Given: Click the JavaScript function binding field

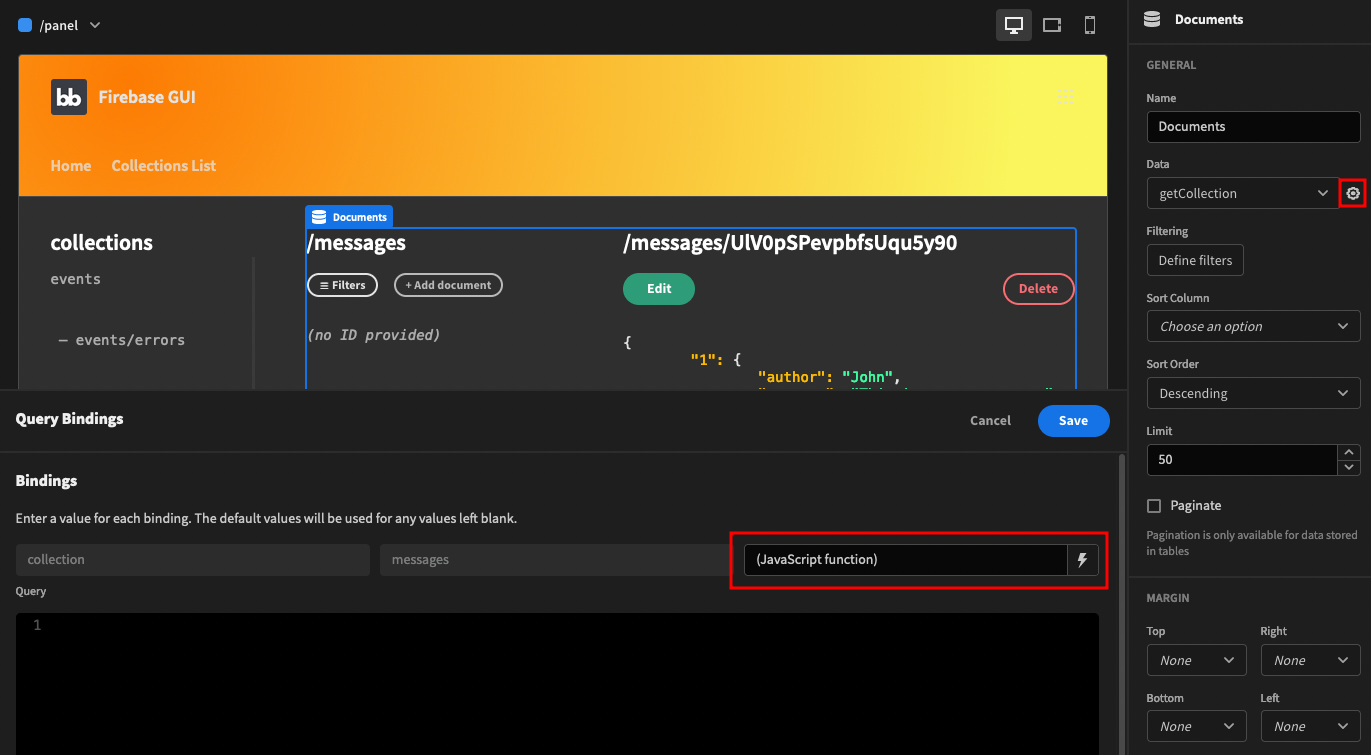Looking at the screenshot, I should [905, 560].
